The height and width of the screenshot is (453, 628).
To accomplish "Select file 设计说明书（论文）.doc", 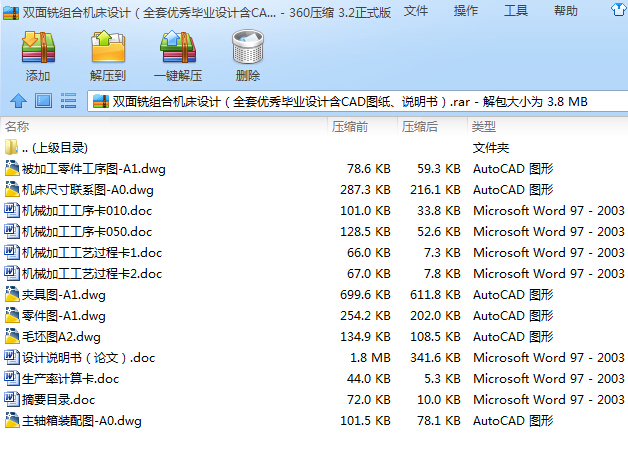I will [x=314, y=357].
